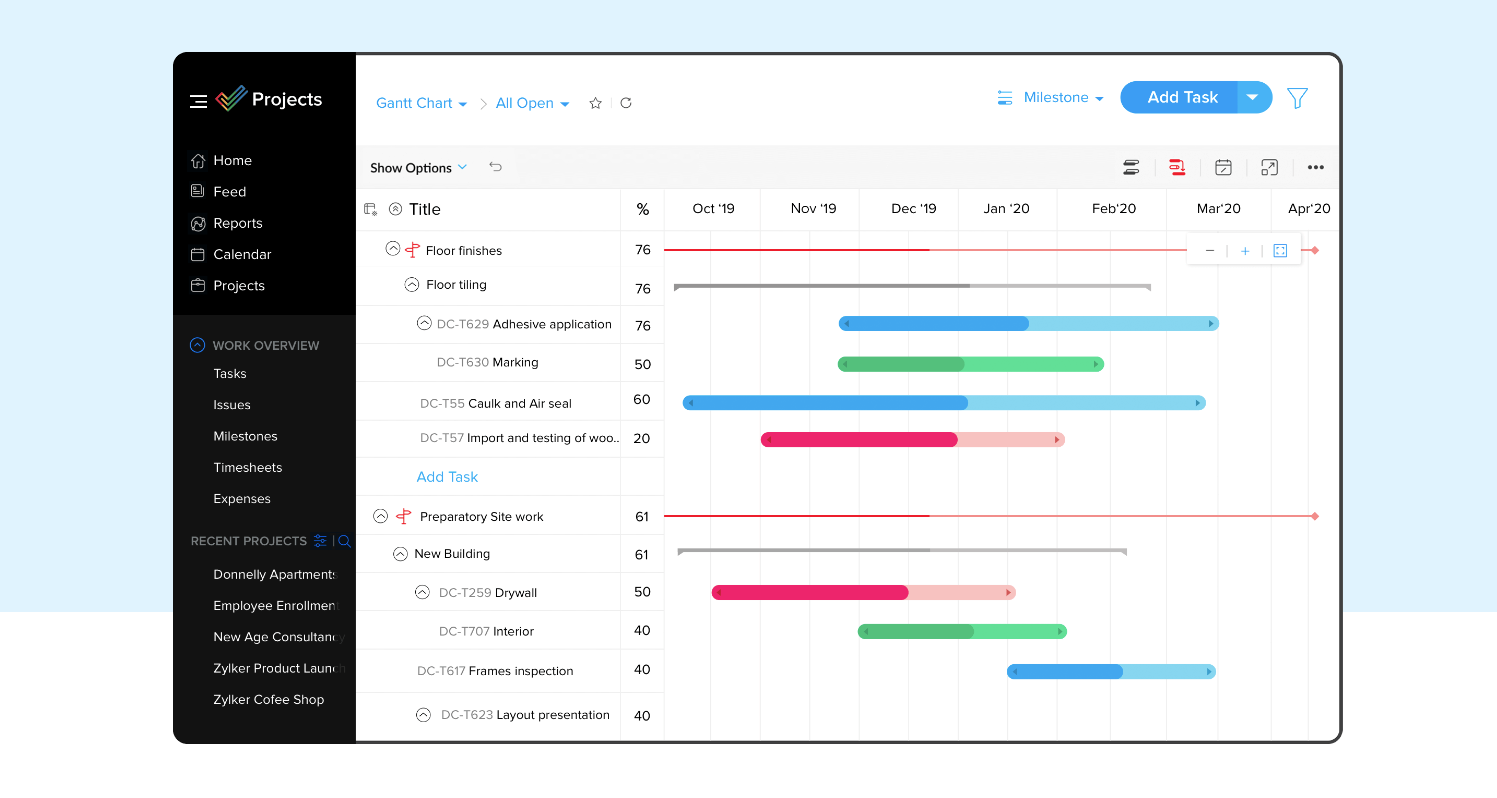Open the Gantt Chart view dropdown

coord(421,103)
